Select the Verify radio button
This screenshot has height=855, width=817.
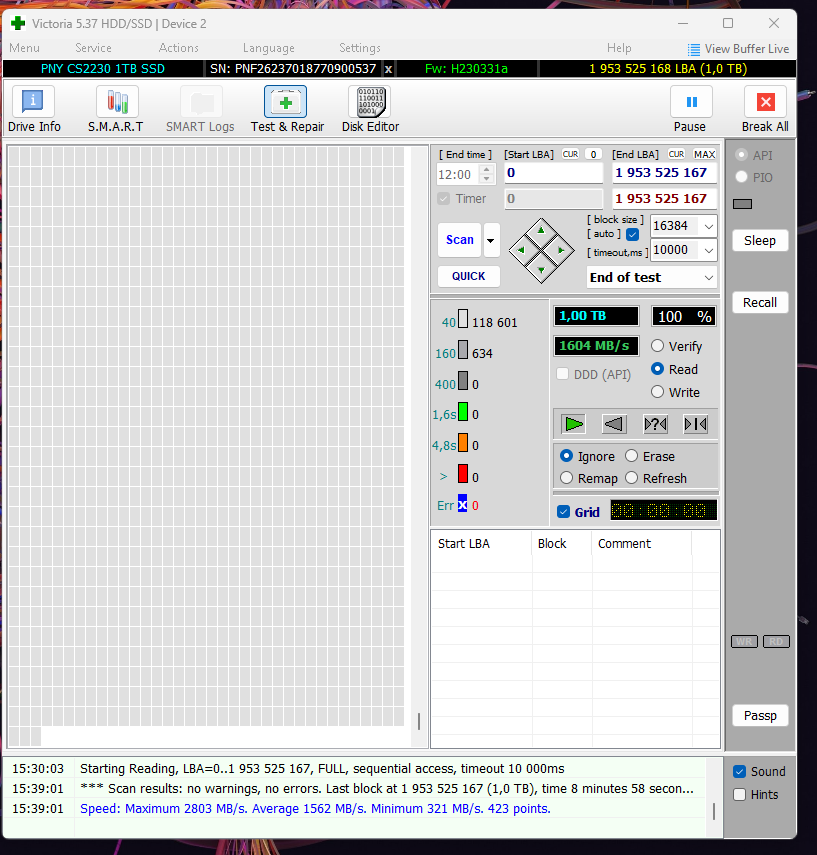(658, 346)
